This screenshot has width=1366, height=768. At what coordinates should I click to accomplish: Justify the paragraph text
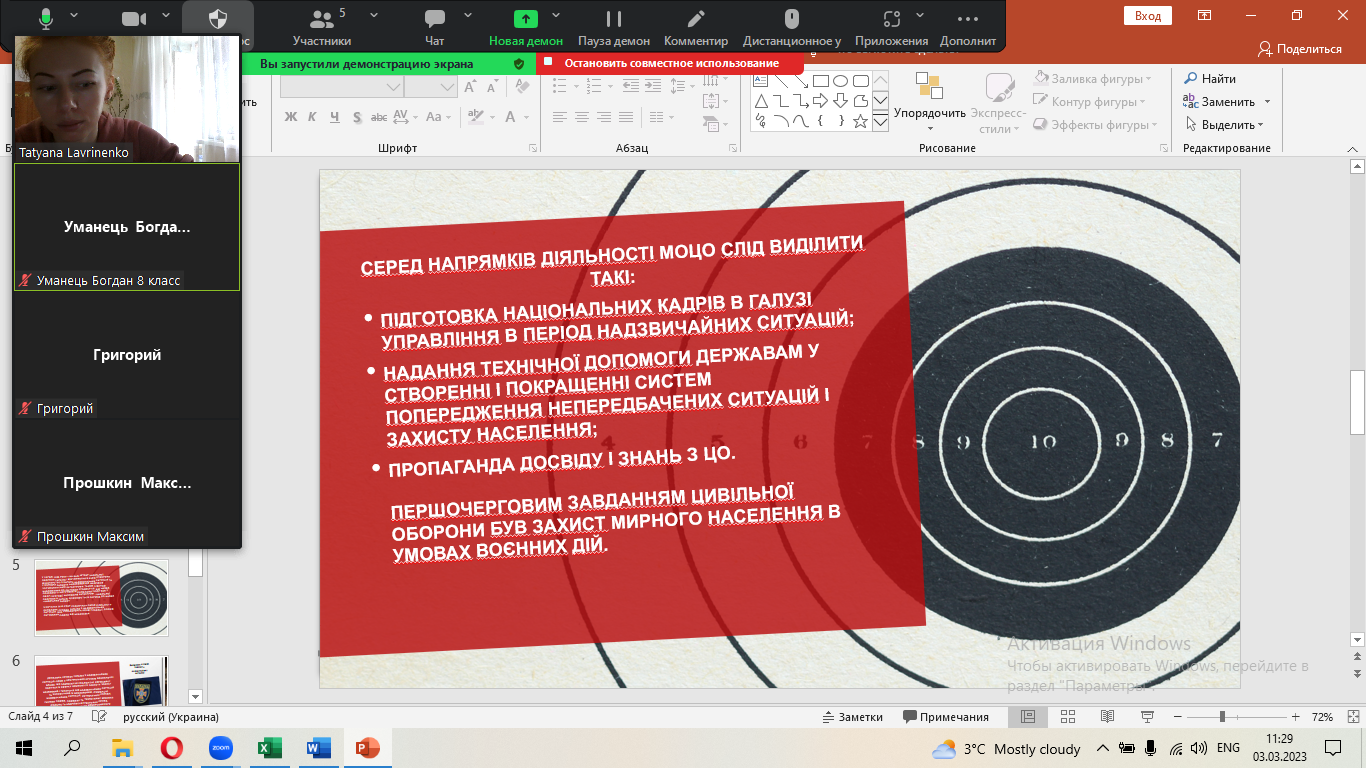(627, 117)
